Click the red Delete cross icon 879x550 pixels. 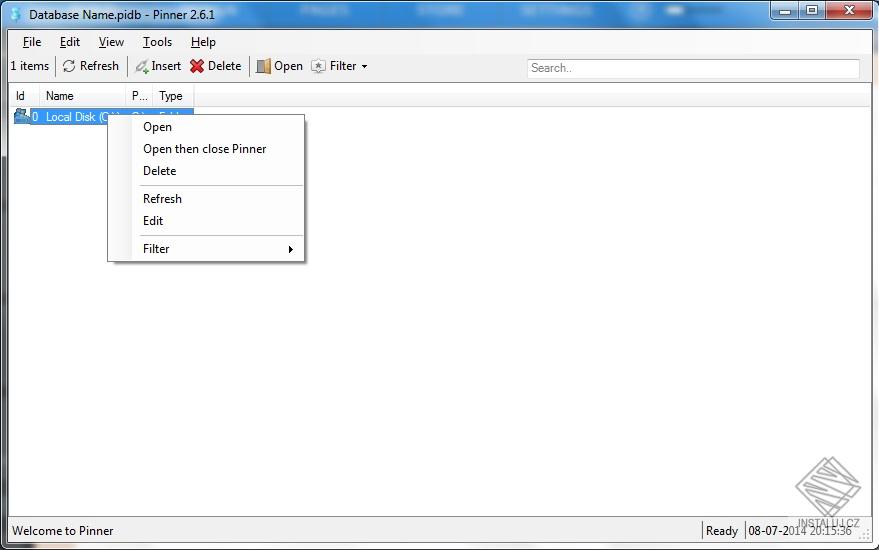[197, 66]
